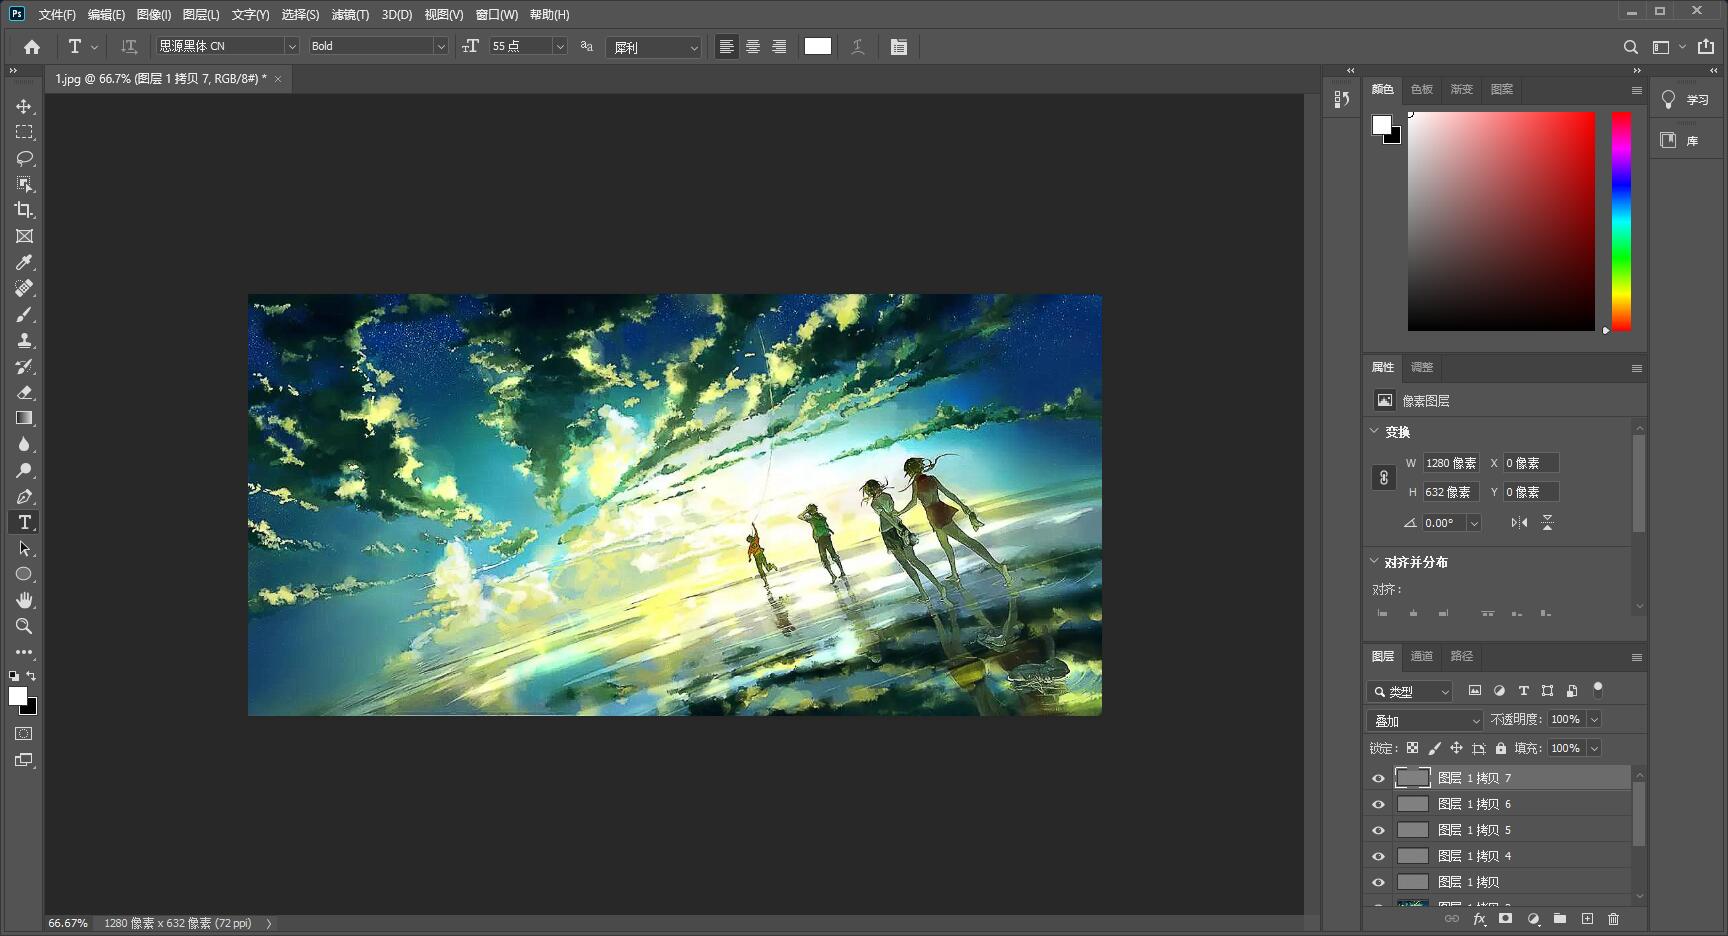Select the Crop tool
Image resolution: width=1728 pixels, height=936 pixels.
pyautogui.click(x=24, y=210)
